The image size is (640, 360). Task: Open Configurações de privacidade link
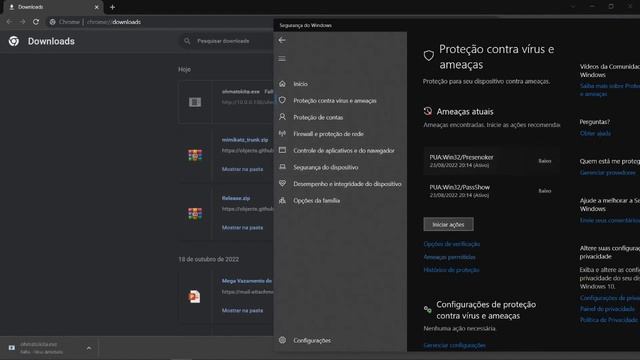pyautogui.click(x=610, y=298)
